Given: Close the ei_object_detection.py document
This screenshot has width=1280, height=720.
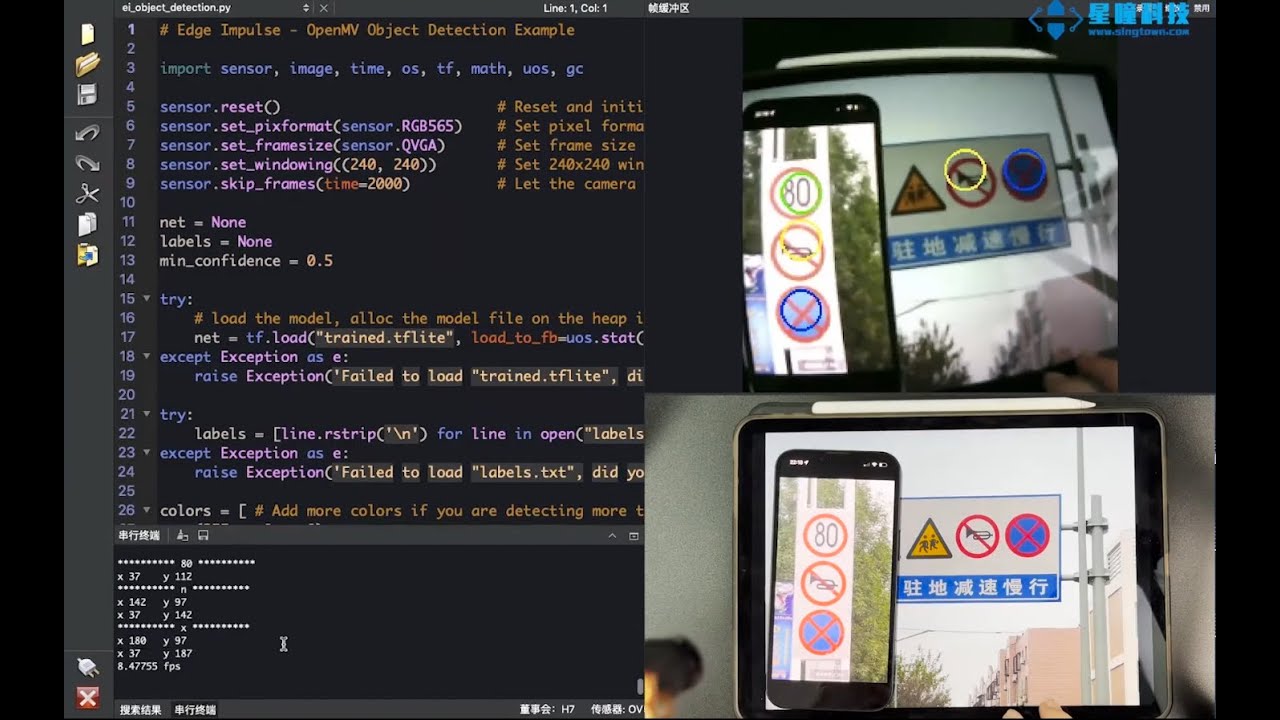Looking at the screenshot, I should point(323,8).
